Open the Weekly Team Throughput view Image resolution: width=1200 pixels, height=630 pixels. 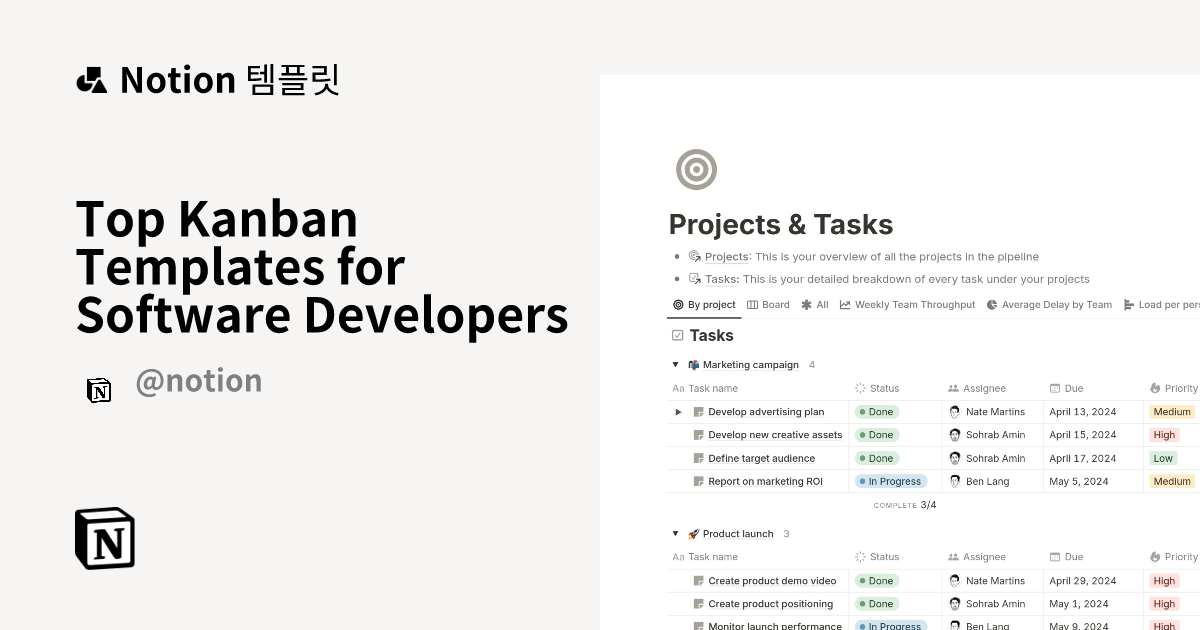(x=914, y=304)
